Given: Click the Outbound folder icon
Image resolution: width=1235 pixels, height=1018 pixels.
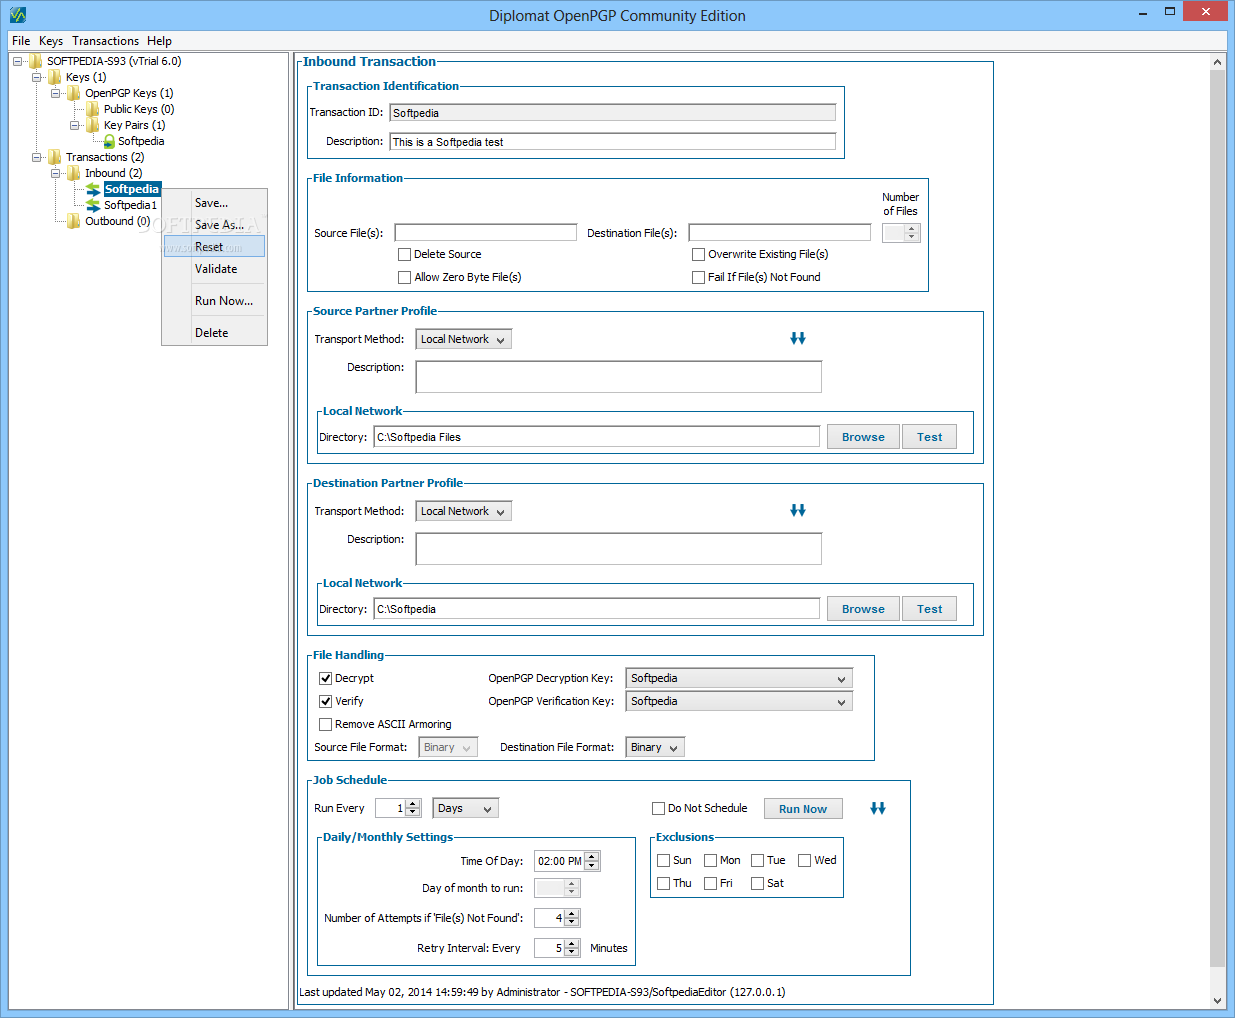Looking at the screenshot, I should (x=74, y=221).
